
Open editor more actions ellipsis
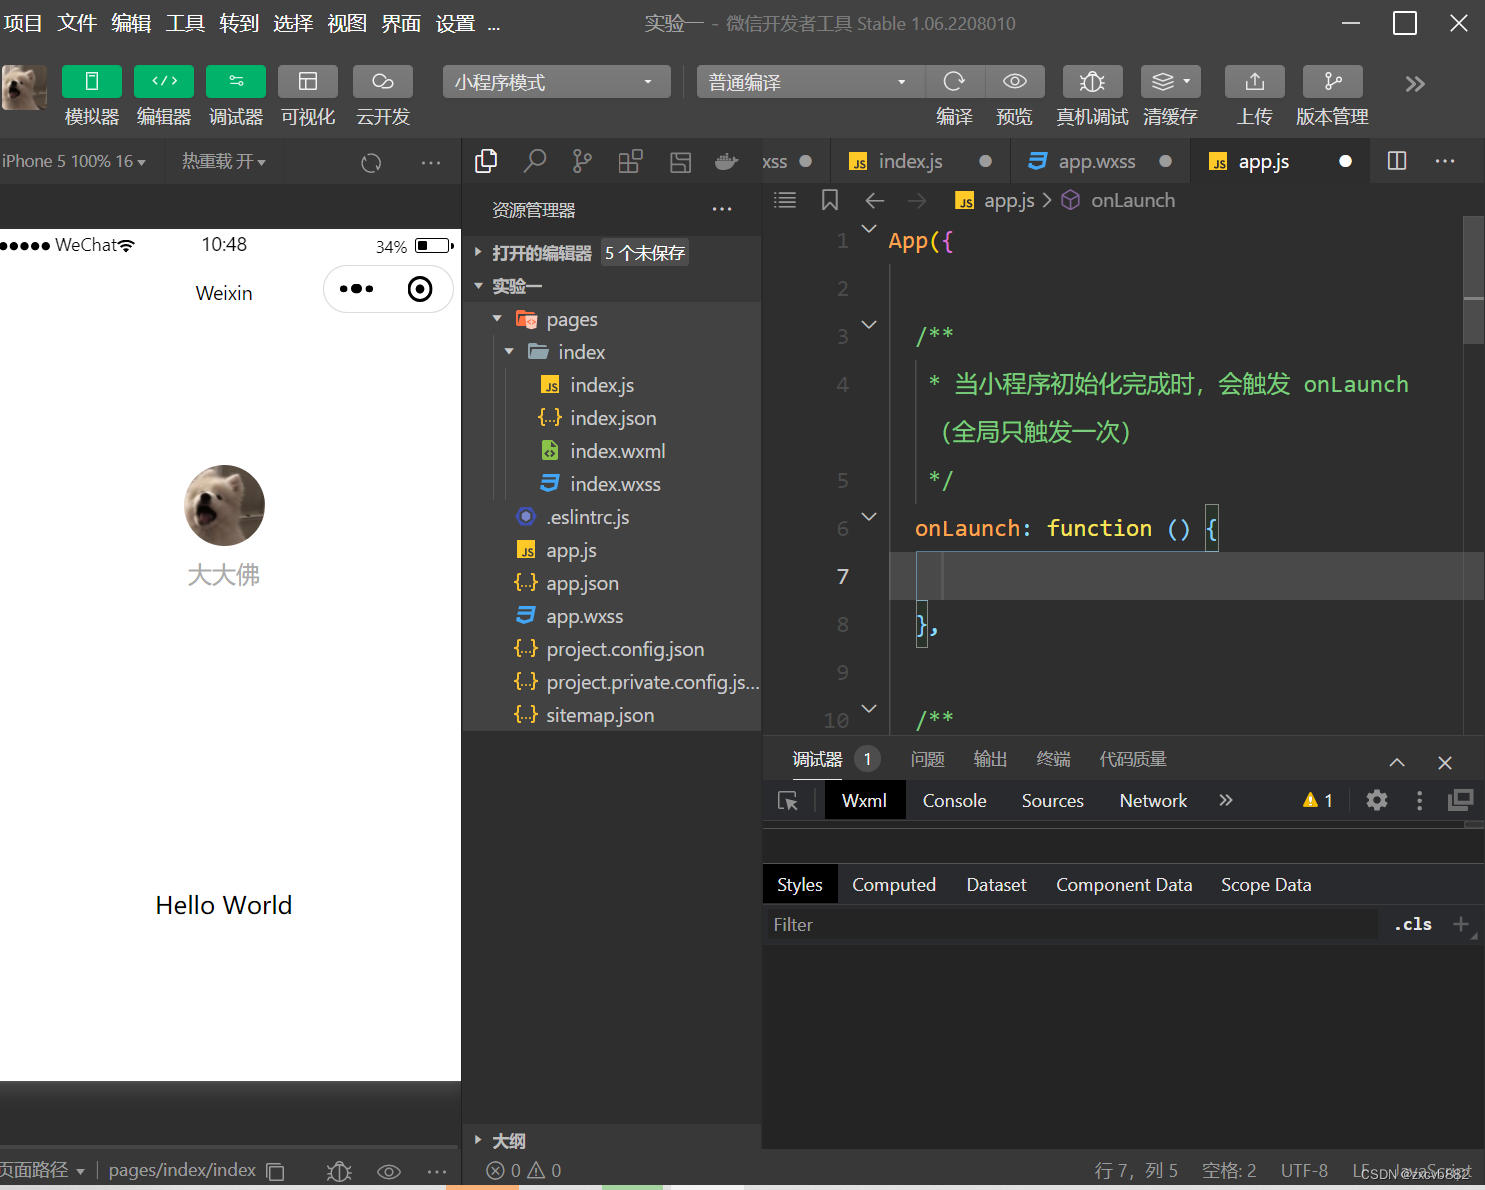coord(1445,161)
